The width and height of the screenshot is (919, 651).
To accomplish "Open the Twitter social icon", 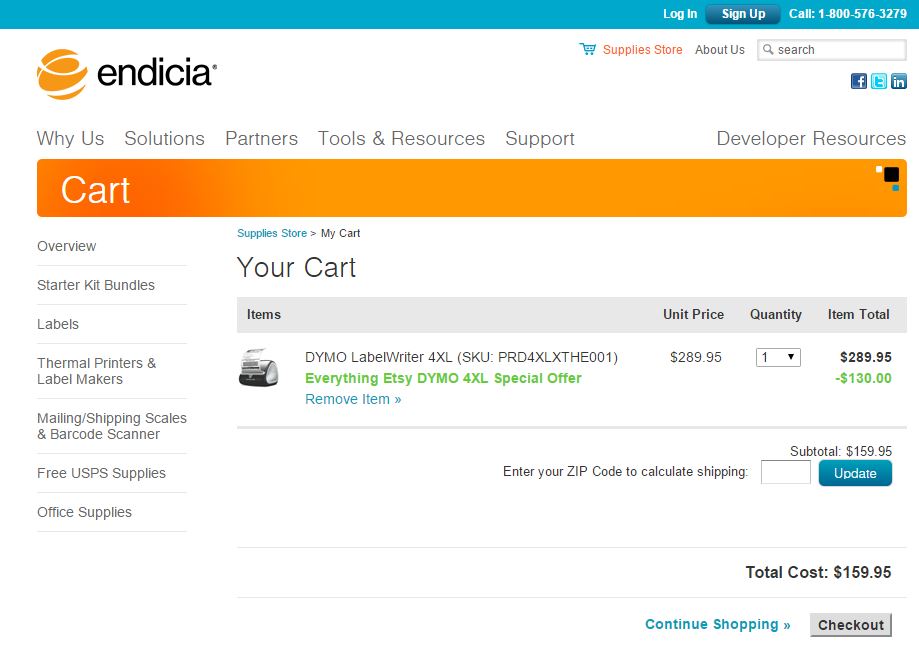I will (x=879, y=81).
